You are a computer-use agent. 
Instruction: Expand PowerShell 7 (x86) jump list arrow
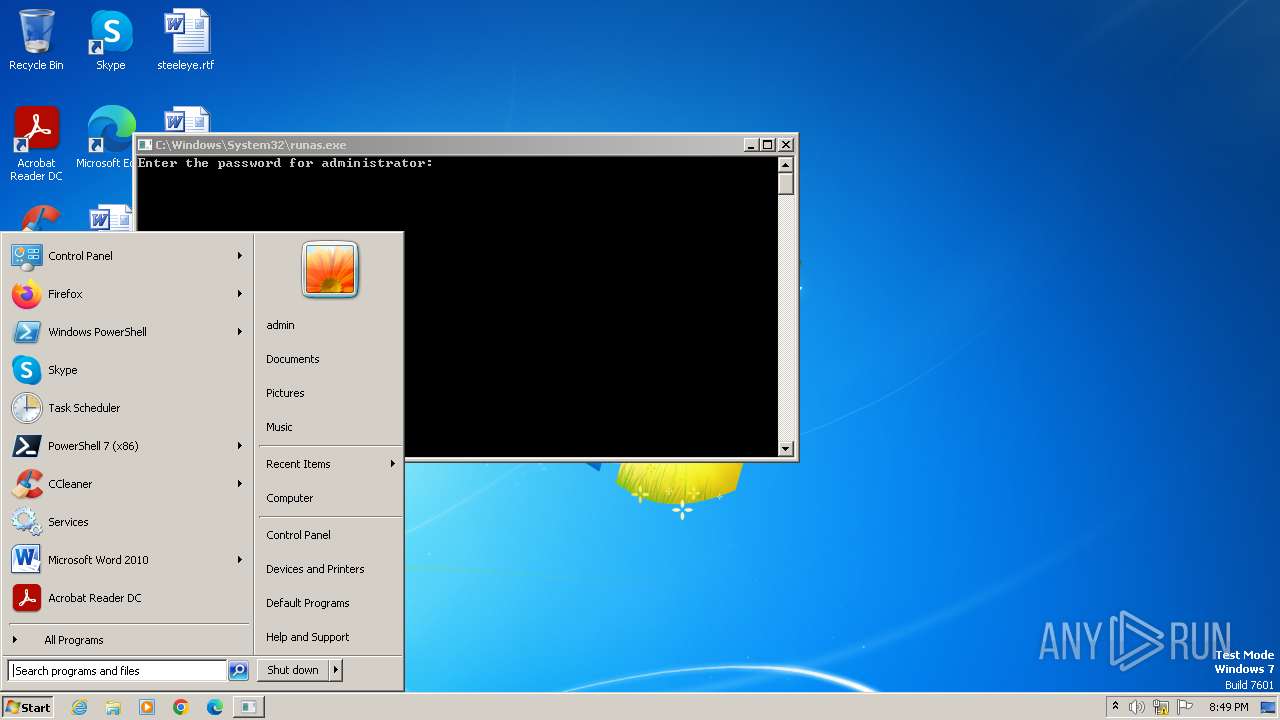coord(240,446)
